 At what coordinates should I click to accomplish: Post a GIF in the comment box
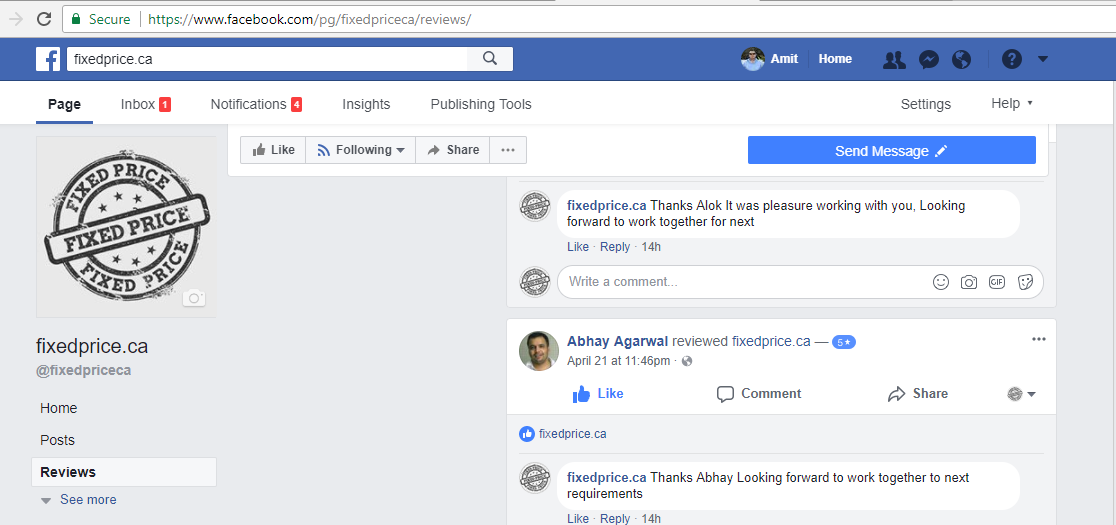tap(996, 282)
